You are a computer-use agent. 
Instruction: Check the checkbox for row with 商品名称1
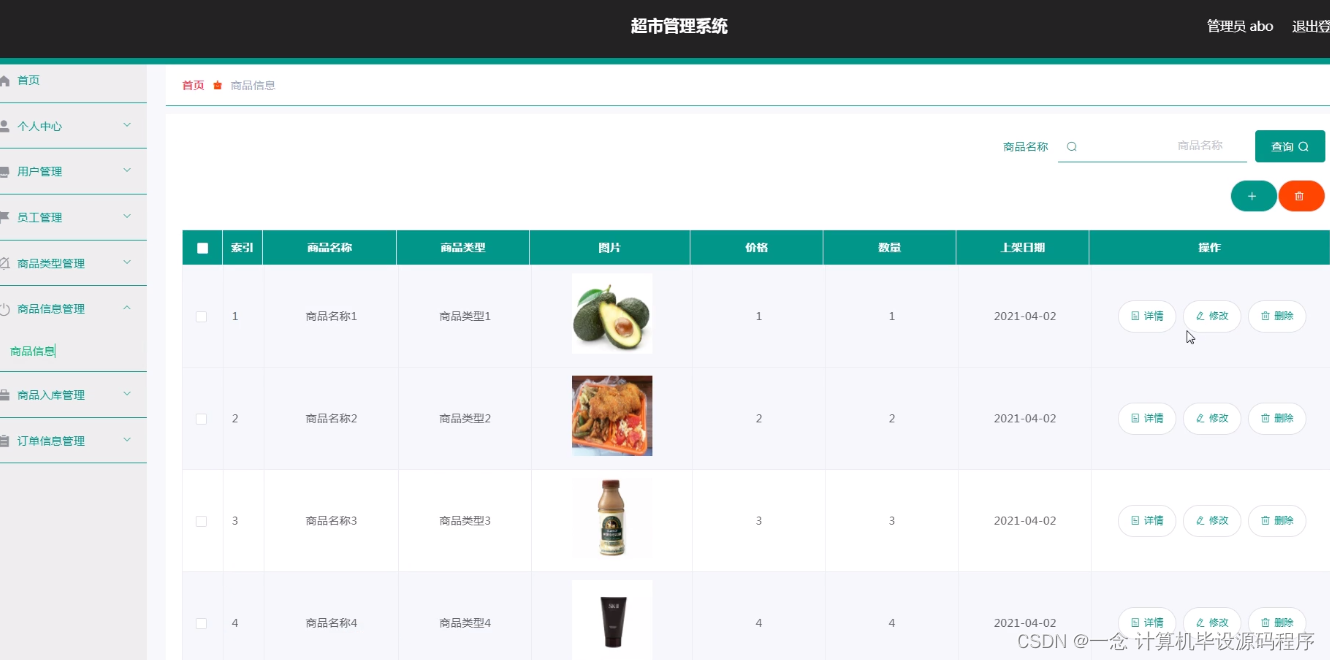(x=201, y=315)
